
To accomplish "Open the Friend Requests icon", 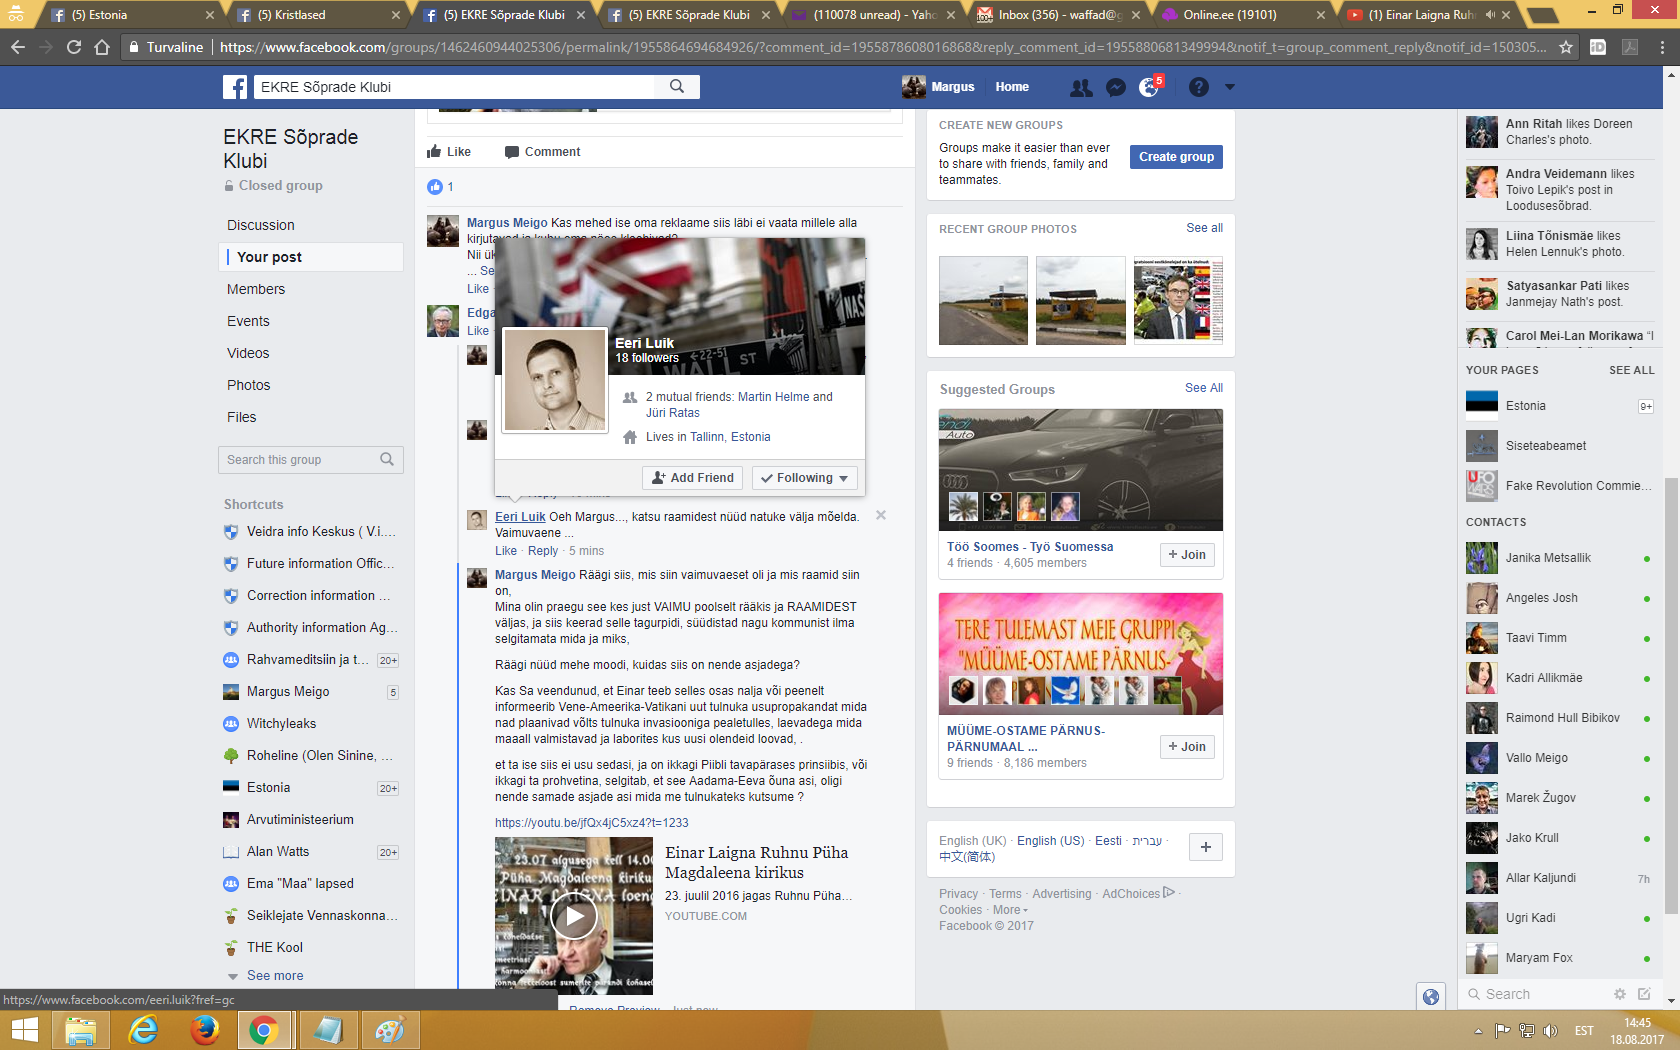I will [x=1081, y=88].
